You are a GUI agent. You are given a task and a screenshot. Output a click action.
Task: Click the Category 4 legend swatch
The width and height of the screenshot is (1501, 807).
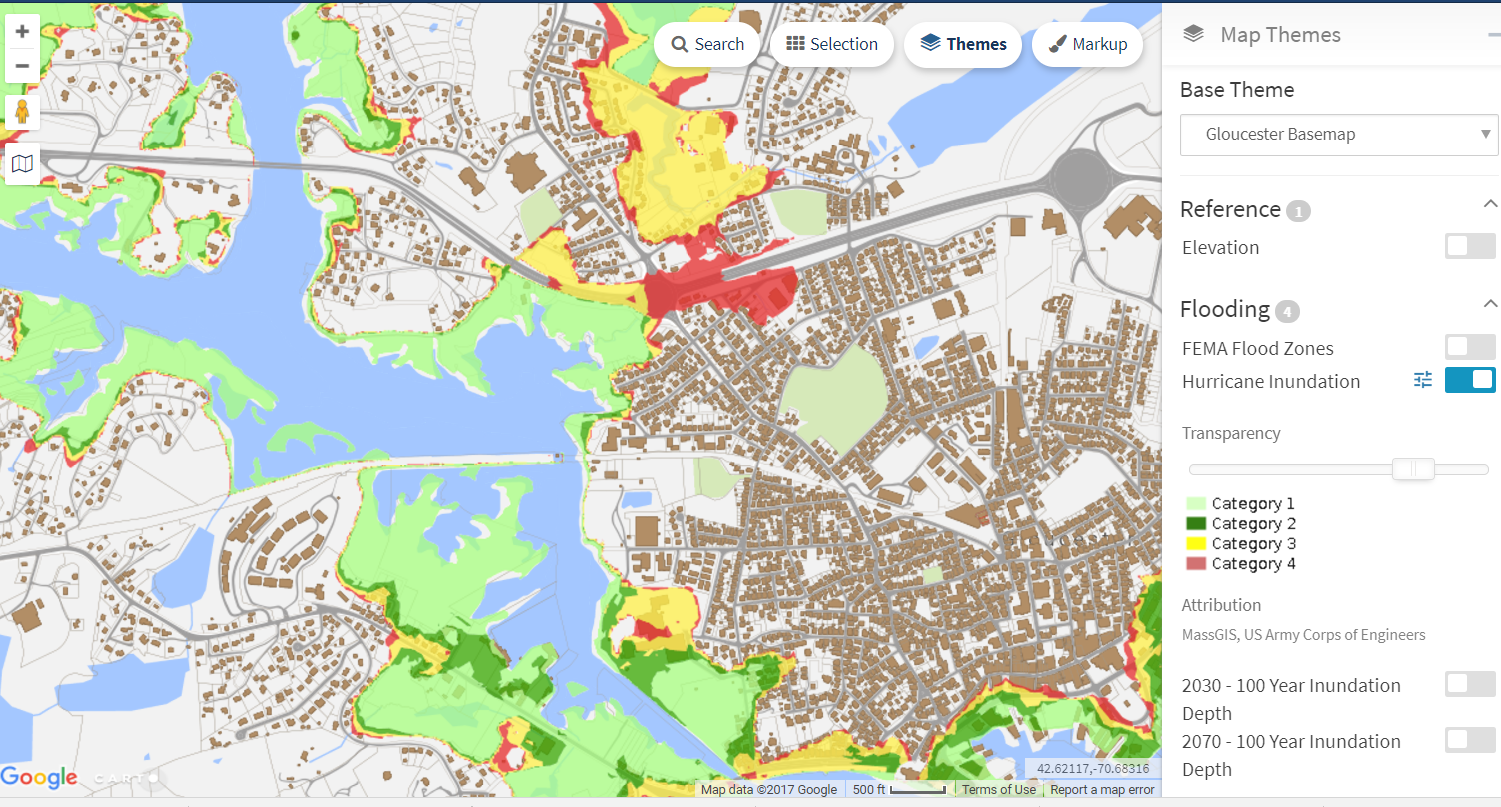point(1196,564)
